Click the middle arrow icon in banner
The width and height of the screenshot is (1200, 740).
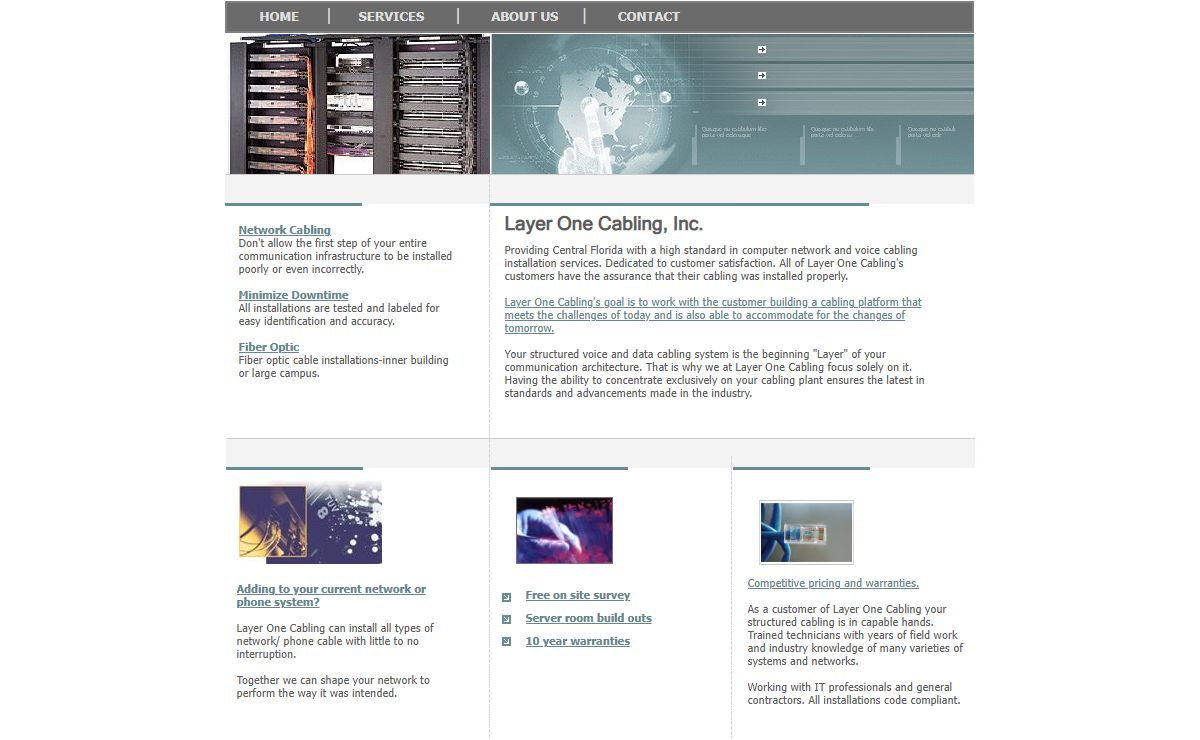[x=762, y=76]
